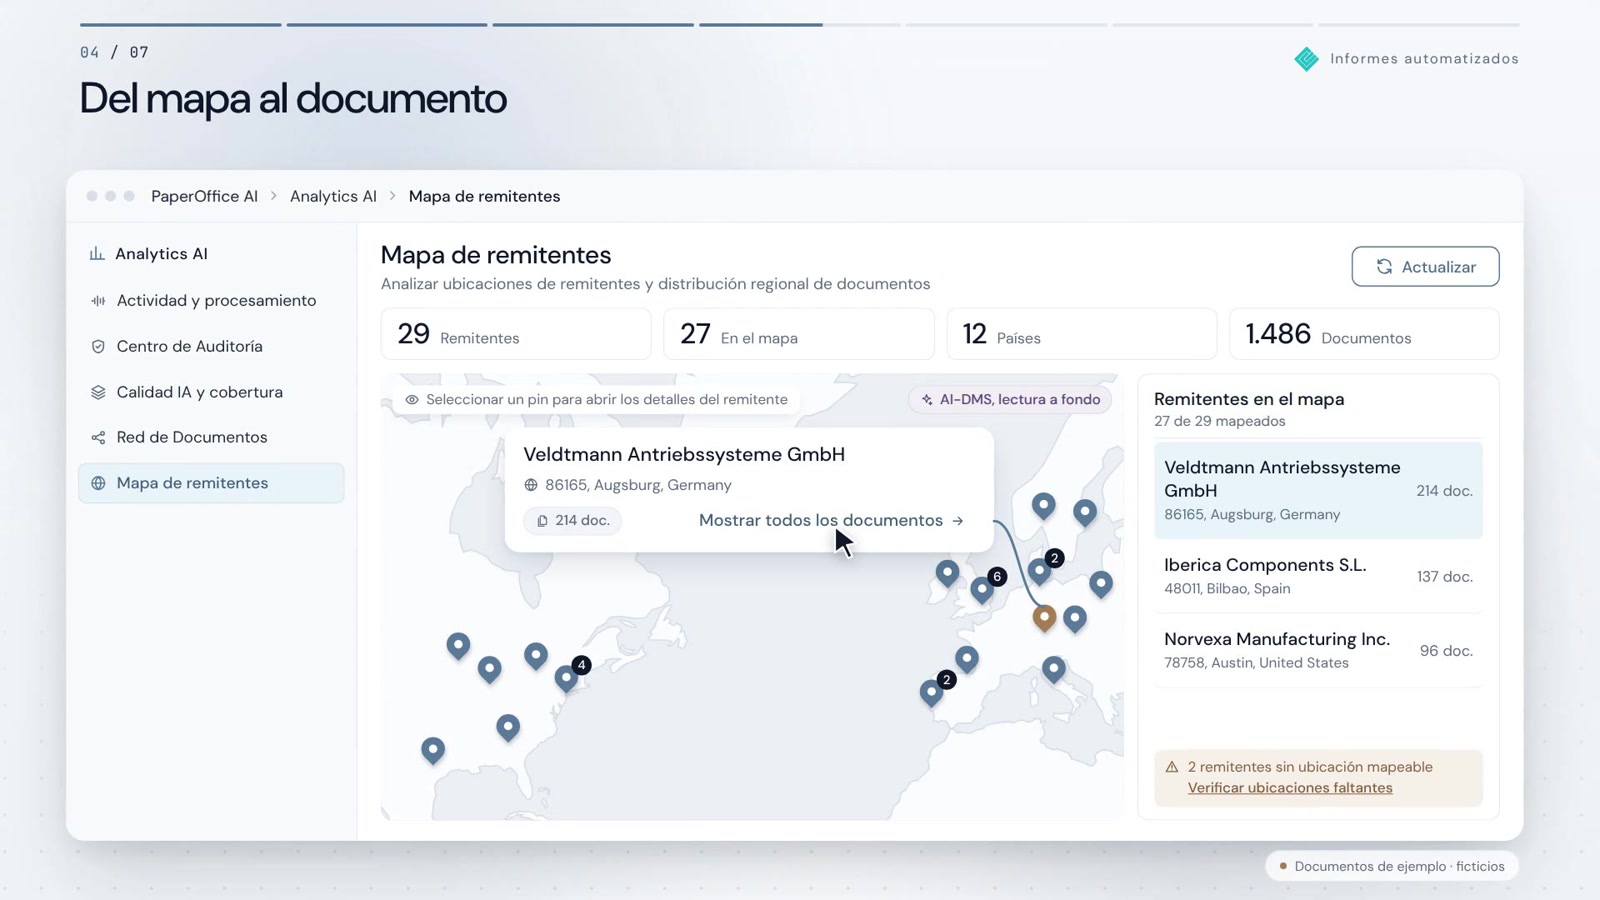Open Centro de Auditoría in sidebar

211,346
